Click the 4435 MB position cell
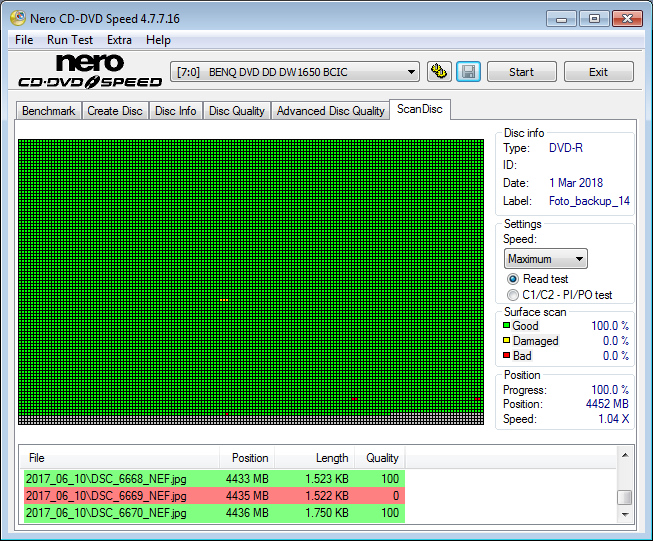The width and height of the screenshot is (653, 541). [247, 496]
